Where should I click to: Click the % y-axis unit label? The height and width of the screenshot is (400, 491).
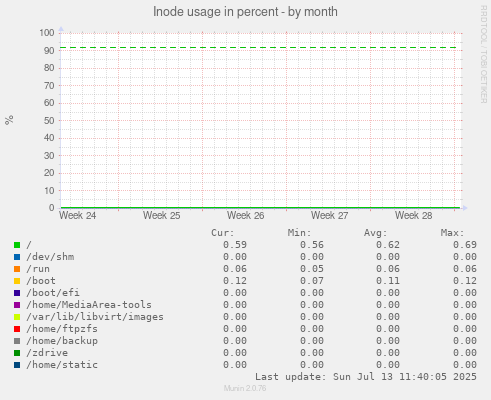(9, 120)
